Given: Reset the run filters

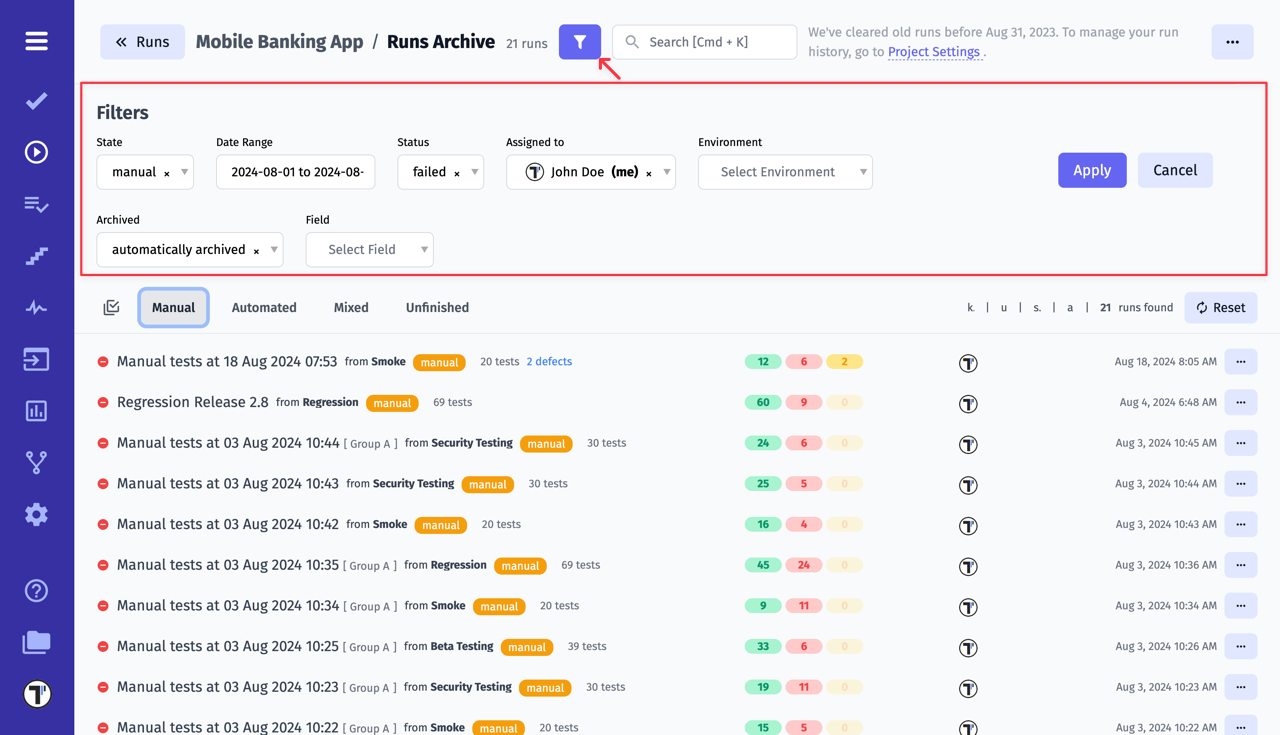Looking at the screenshot, I should coord(1221,308).
